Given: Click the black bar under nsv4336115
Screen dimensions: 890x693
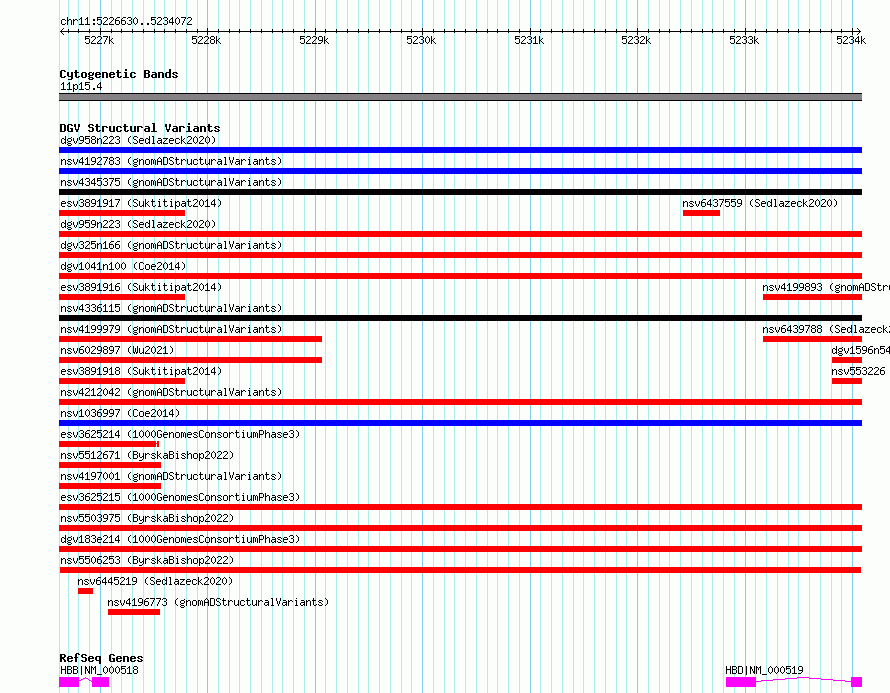Looking at the screenshot, I should [460, 318].
